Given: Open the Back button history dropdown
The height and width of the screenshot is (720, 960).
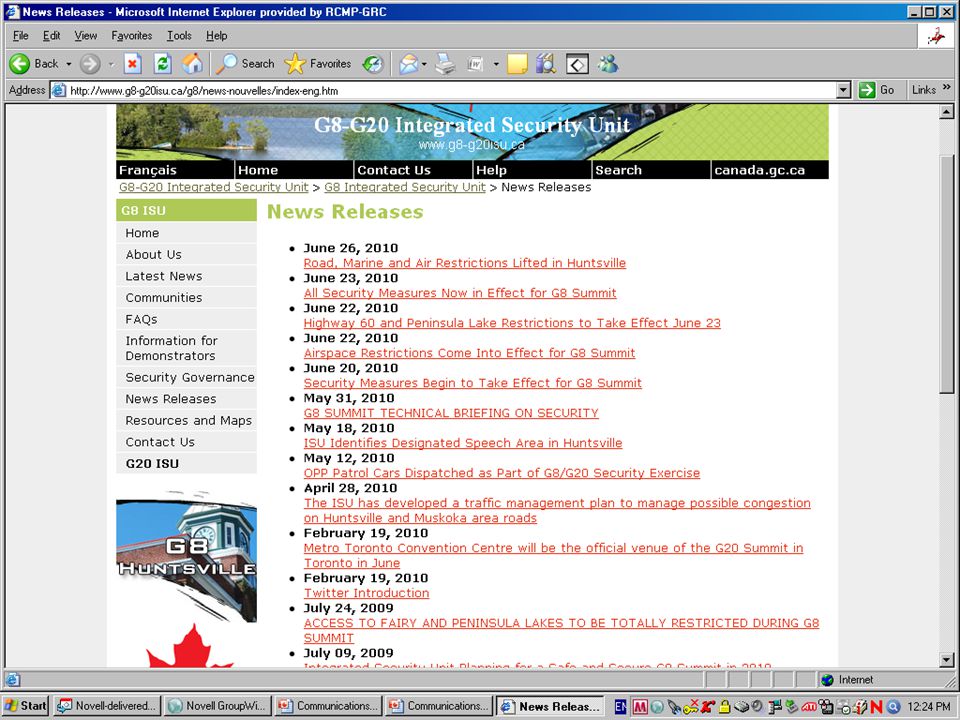Looking at the screenshot, I should click(69, 64).
